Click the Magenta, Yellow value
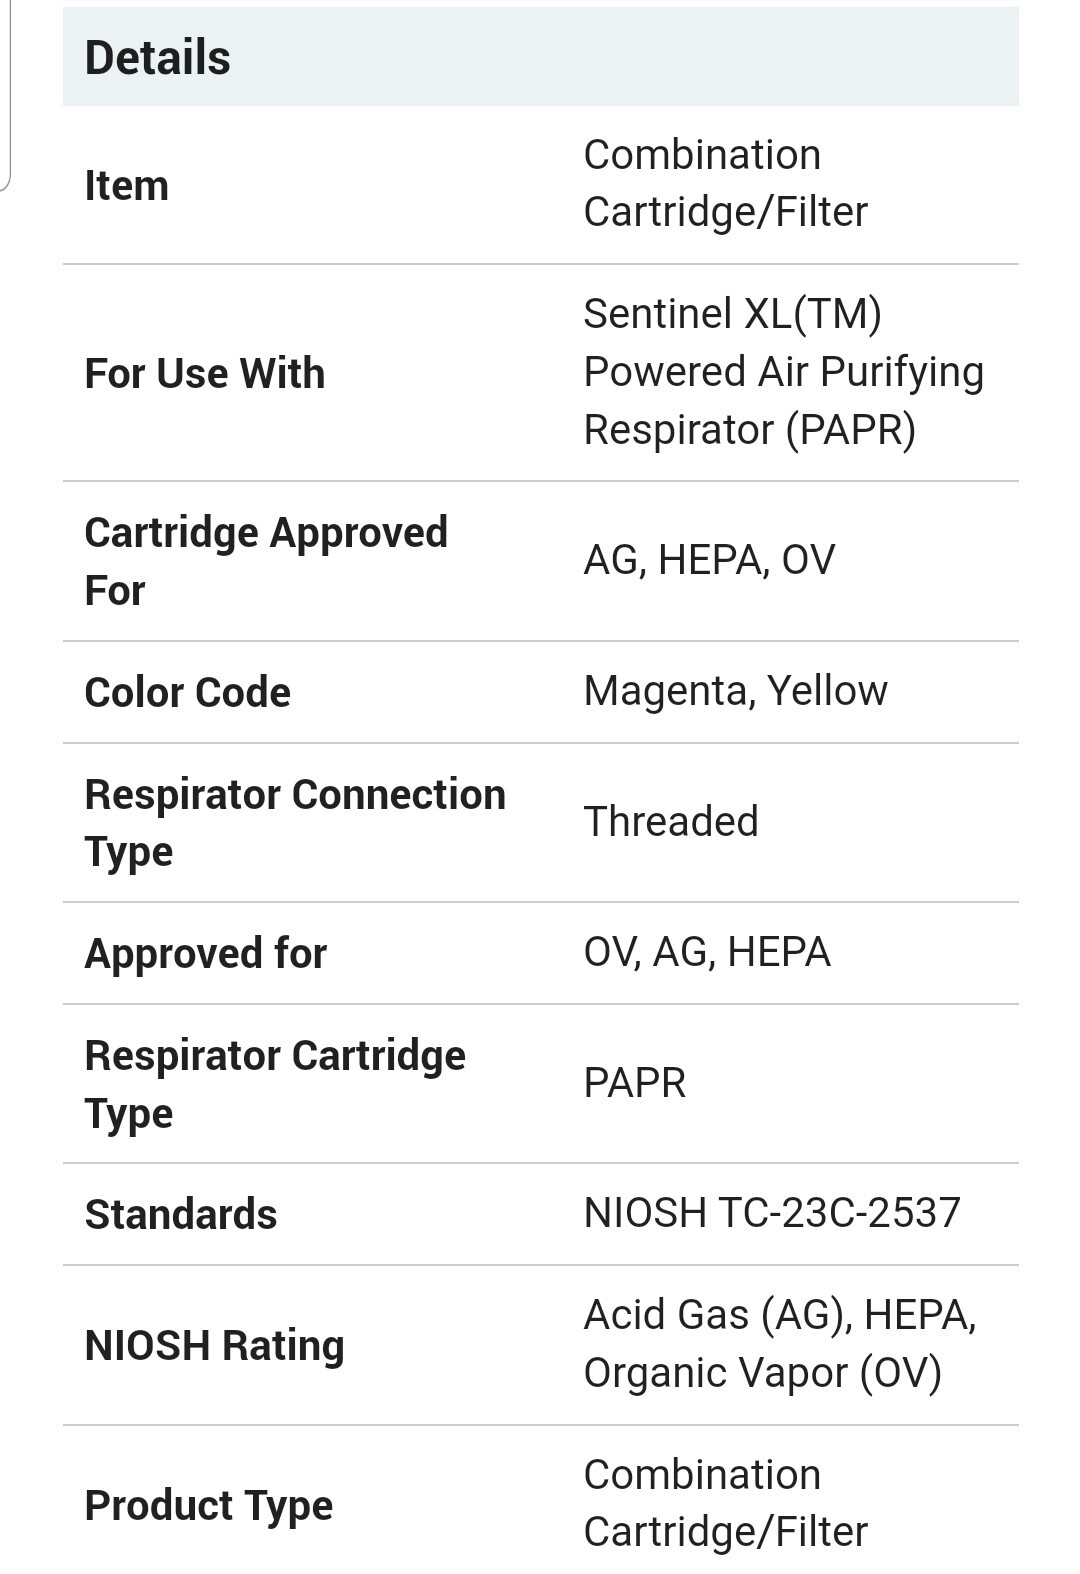This screenshot has width=1080, height=1574. 735,691
